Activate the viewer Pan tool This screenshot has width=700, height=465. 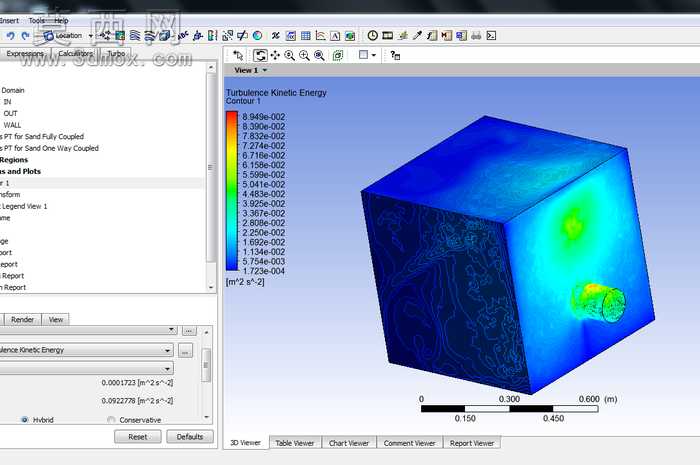coord(275,55)
